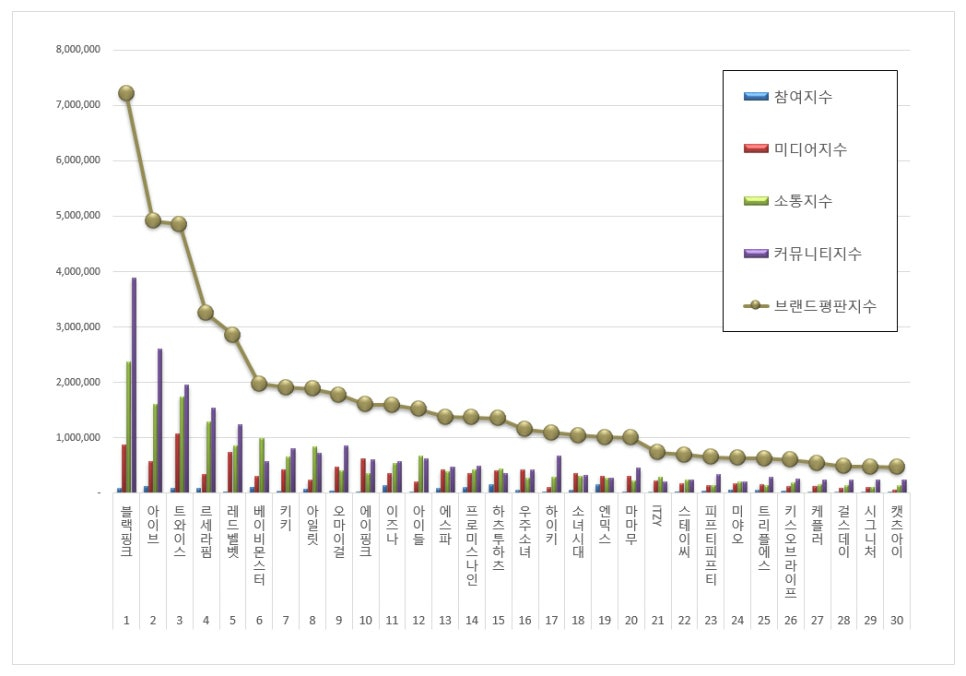Viewport: 966px width, 676px height.
Task: Select the 8,000,000 y-axis label
Action: [x=84, y=50]
